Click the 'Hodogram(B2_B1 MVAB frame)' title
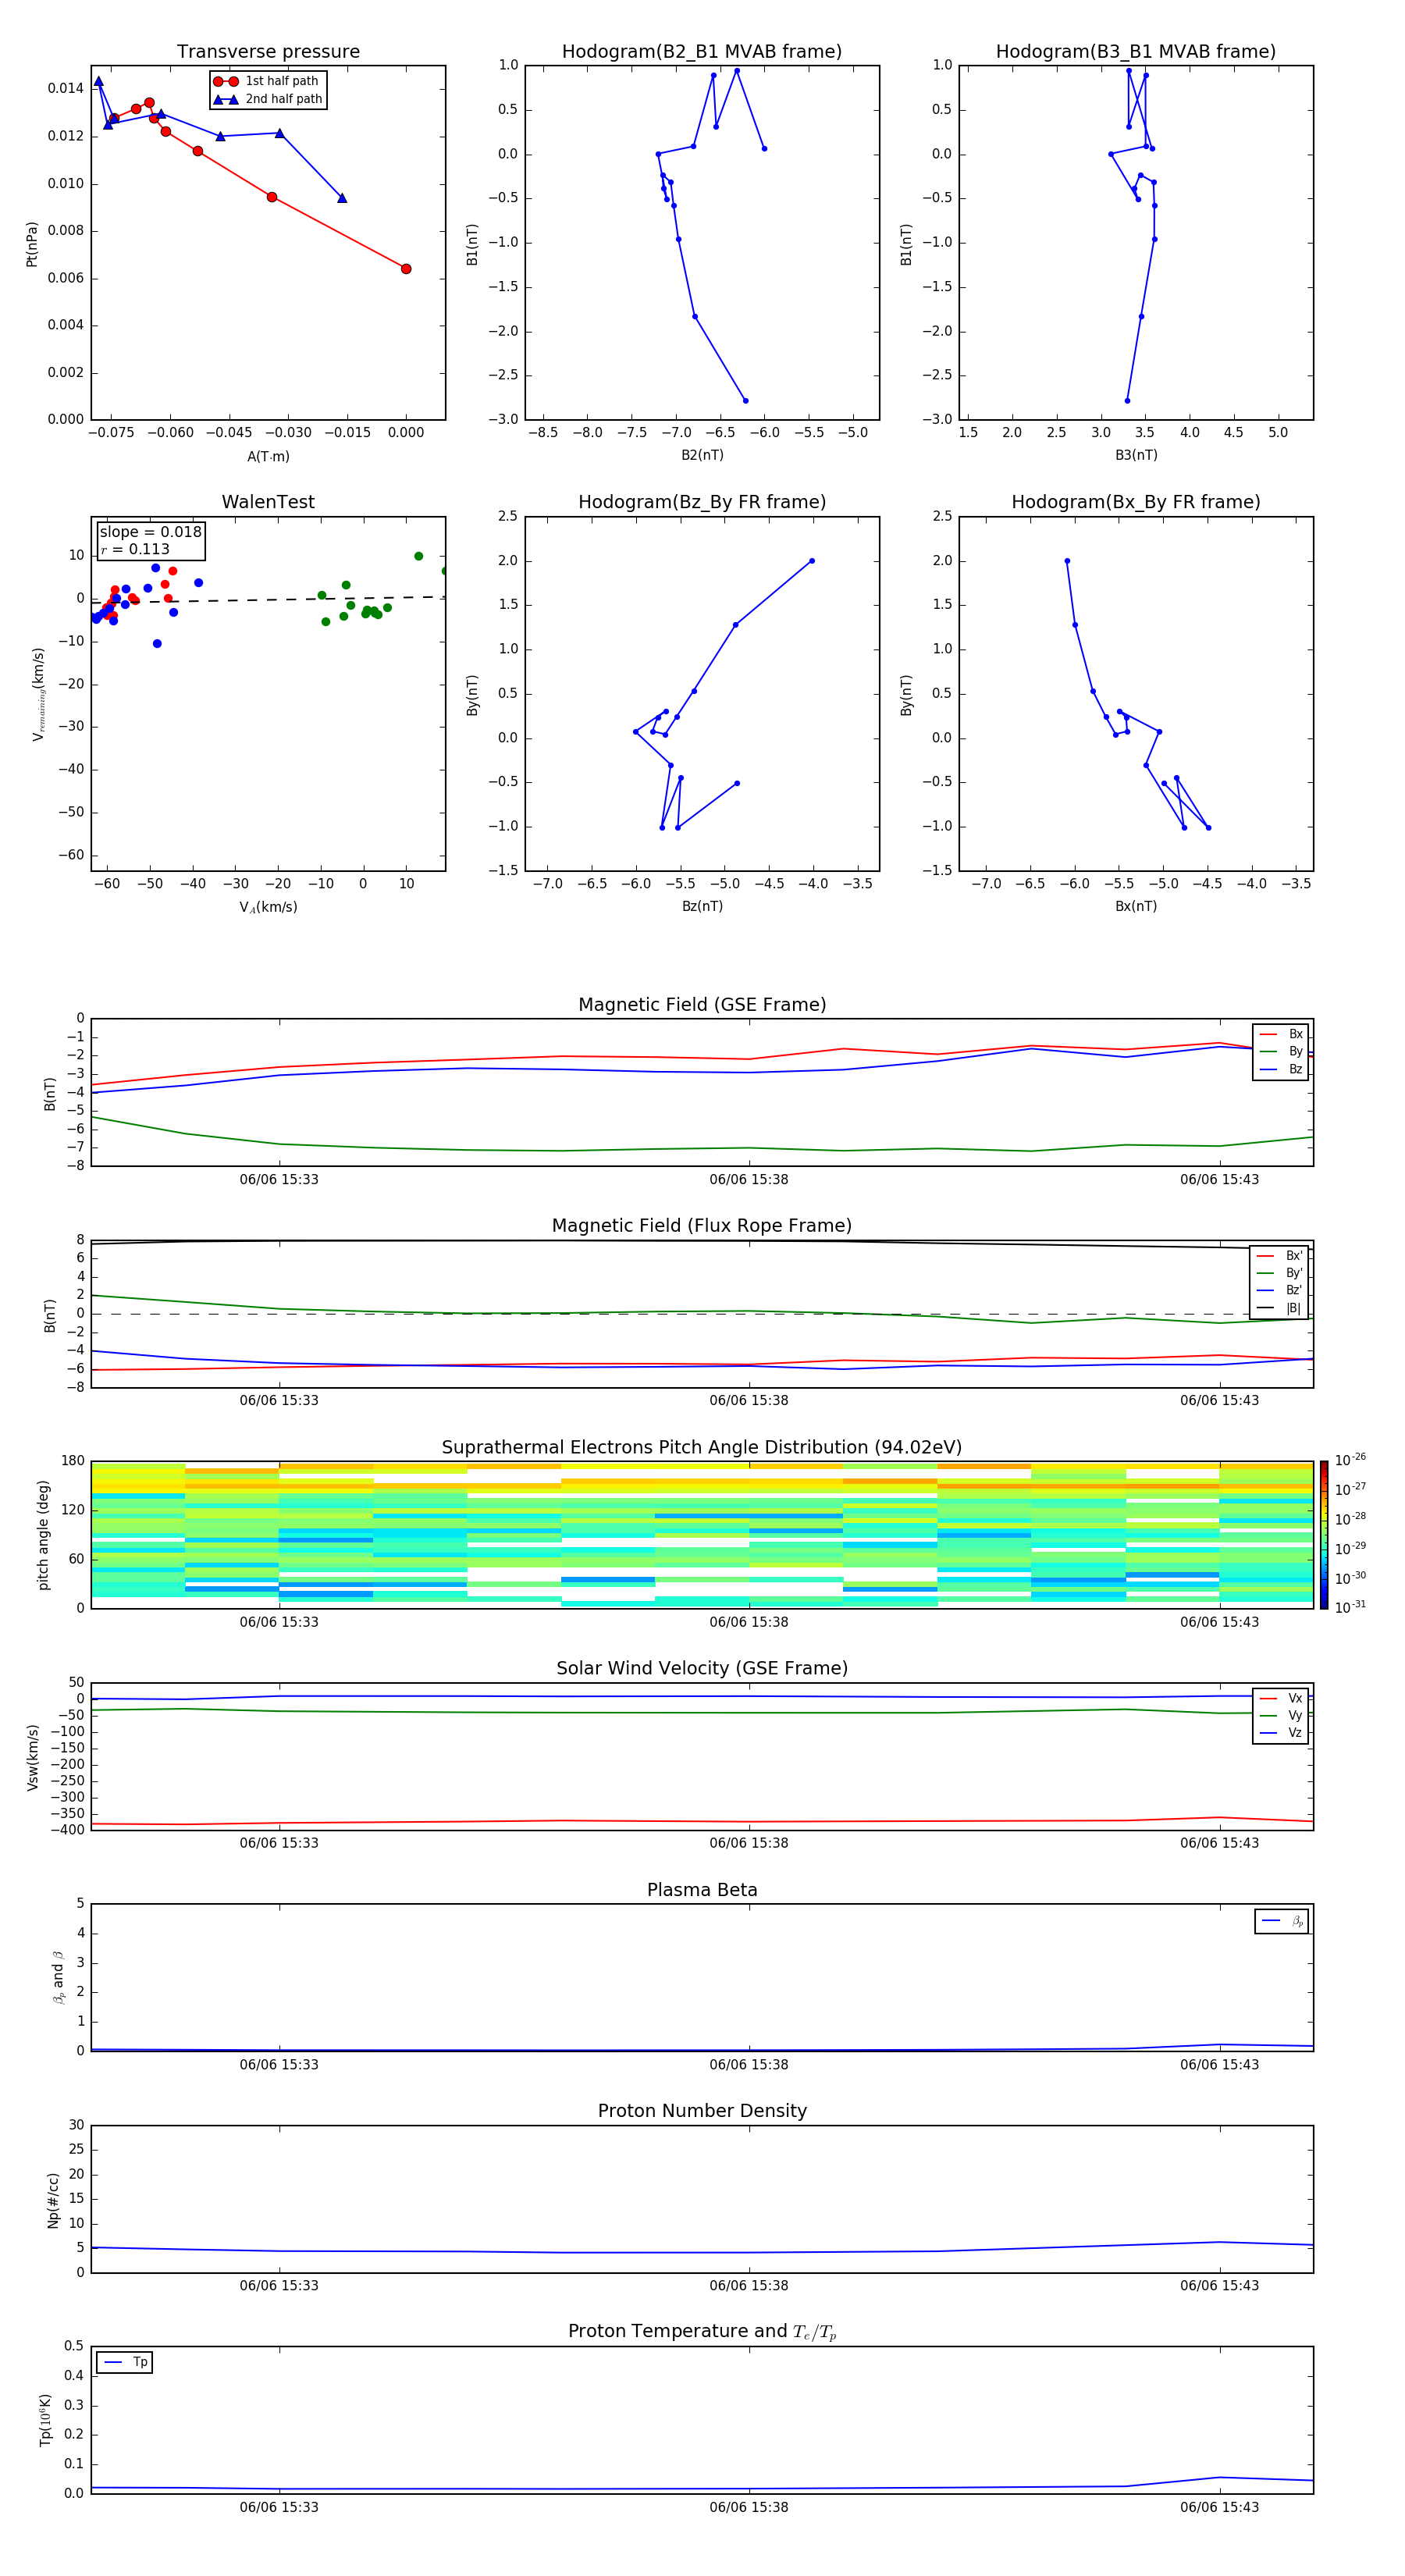 click(702, 51)
